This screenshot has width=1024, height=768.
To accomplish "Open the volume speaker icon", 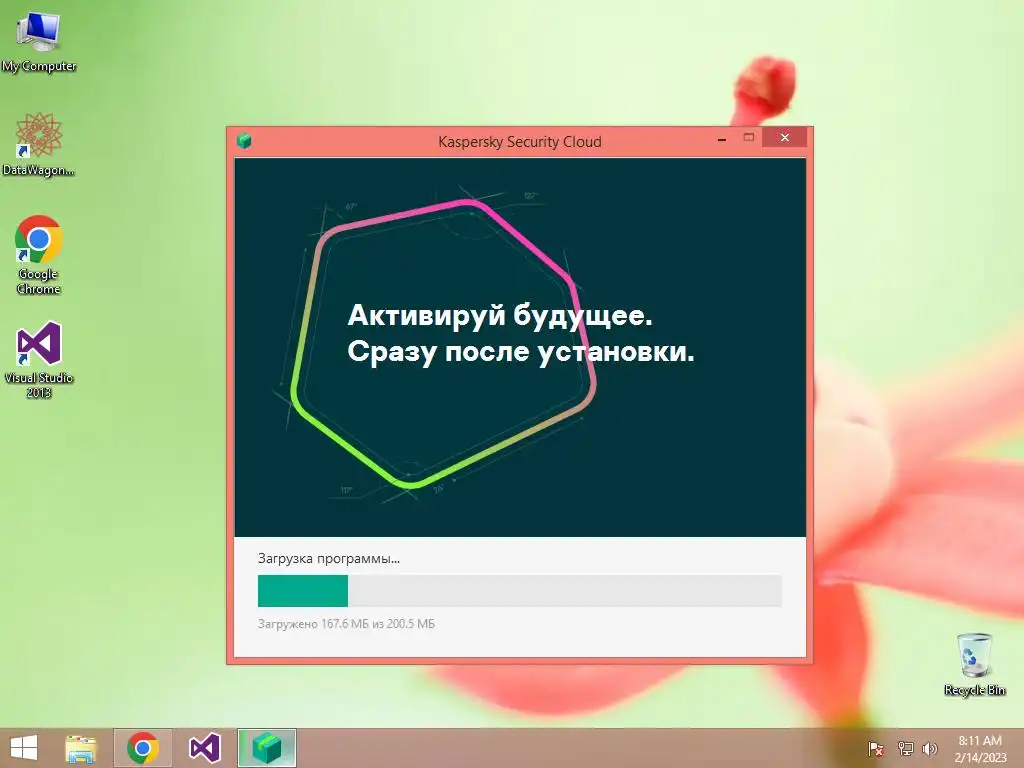I will click(x=929, y=748).
